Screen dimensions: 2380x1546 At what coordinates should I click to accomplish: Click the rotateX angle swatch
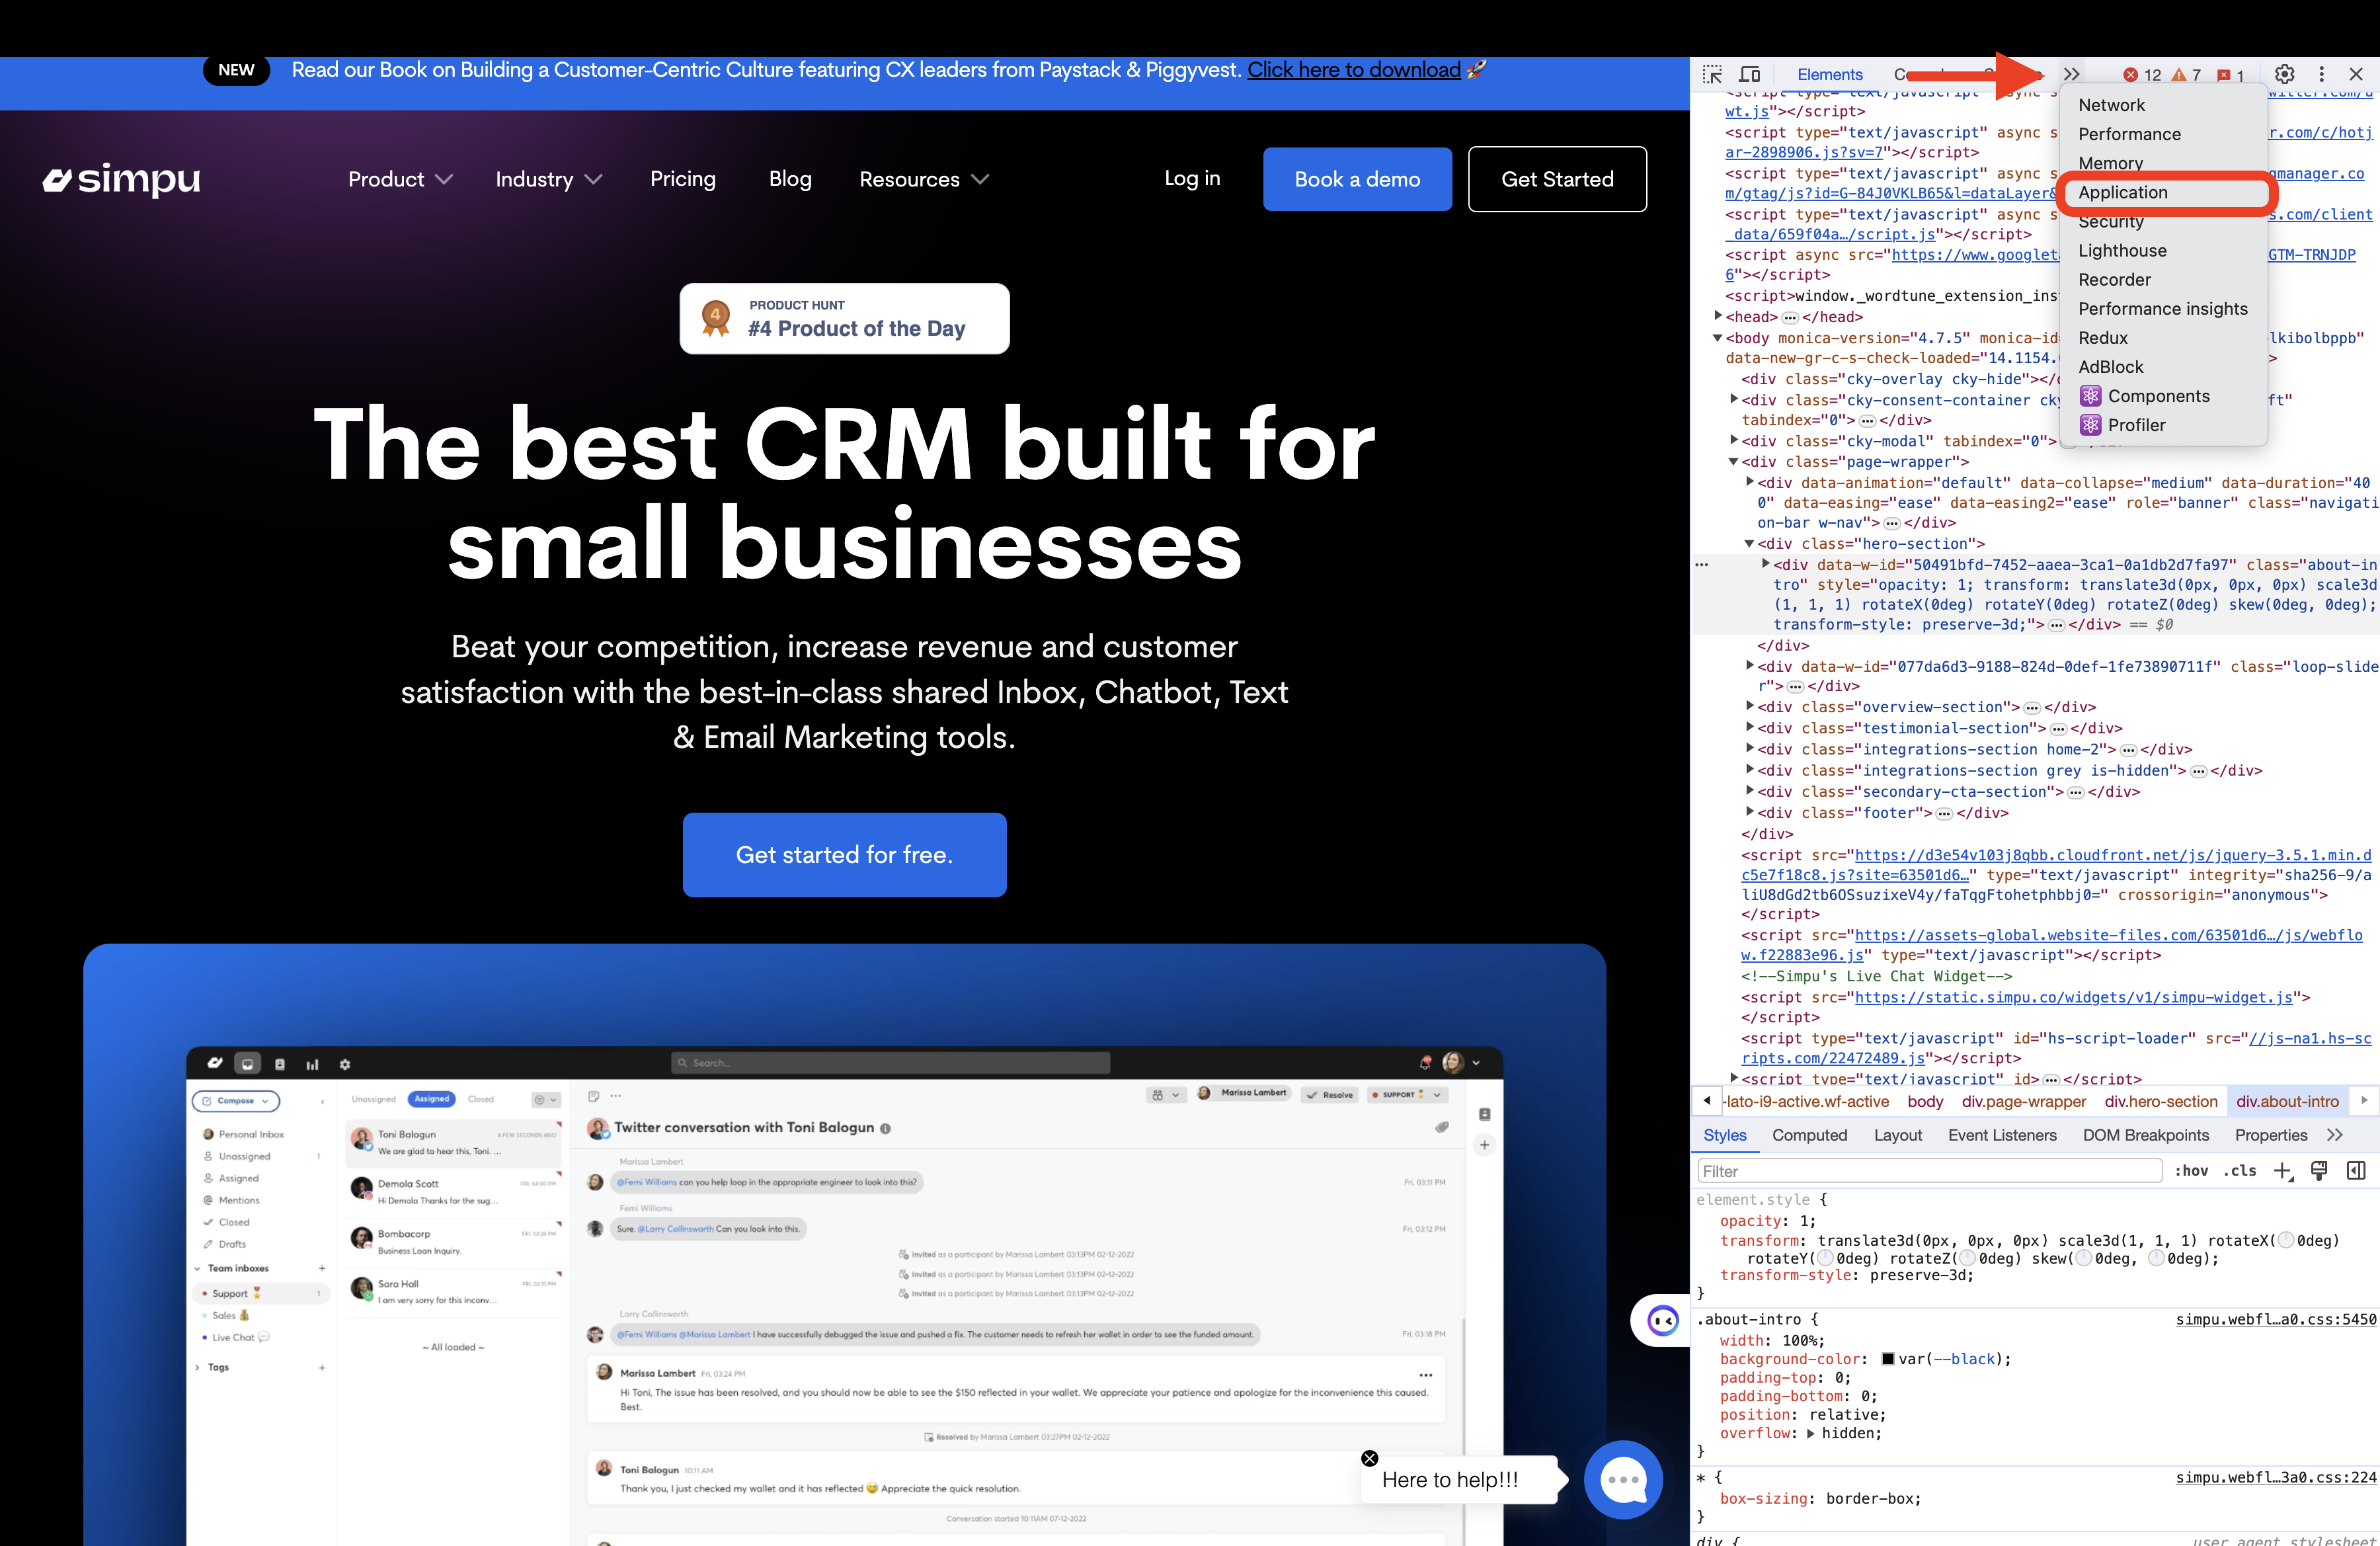tap(2285, 1241)
